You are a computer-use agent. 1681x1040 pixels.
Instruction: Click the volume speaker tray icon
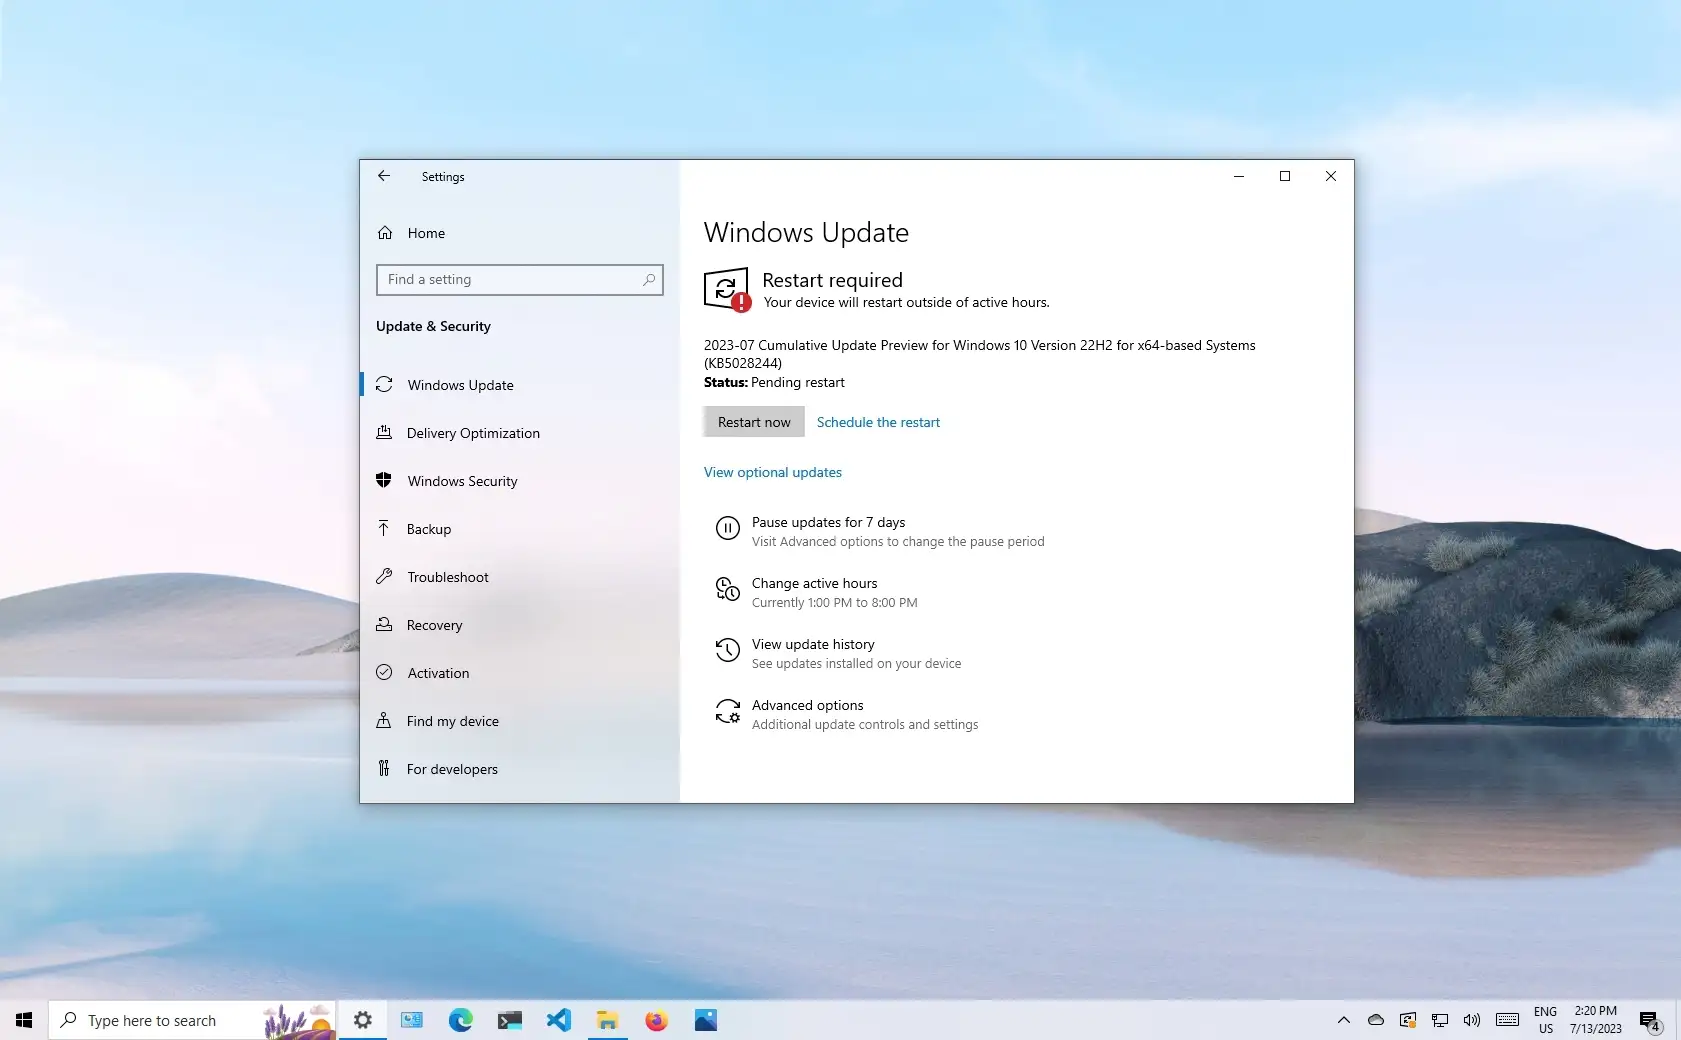[x=1472, y=1020]
